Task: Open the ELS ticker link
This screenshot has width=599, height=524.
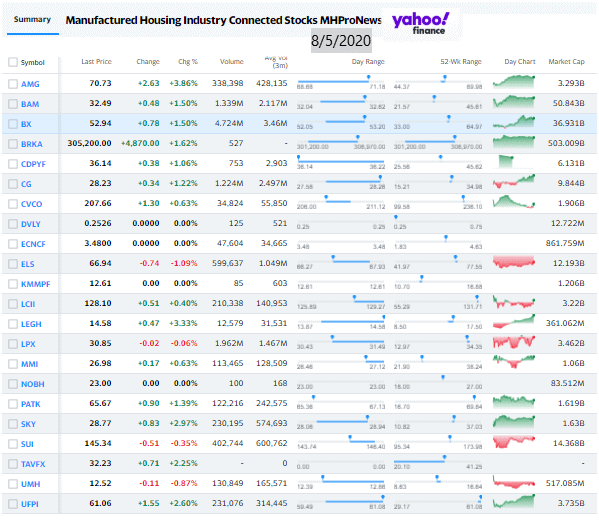Action: [28, 264]
